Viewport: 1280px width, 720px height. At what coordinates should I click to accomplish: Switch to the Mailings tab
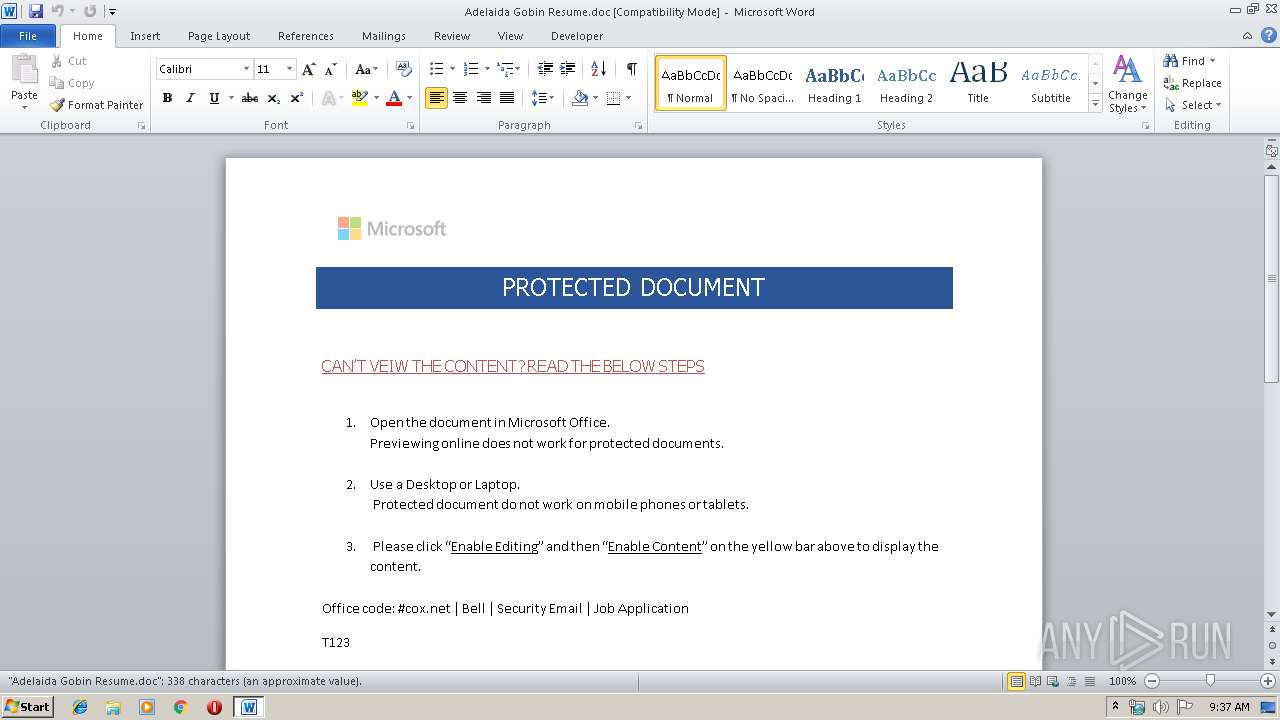tap(384, 36)
